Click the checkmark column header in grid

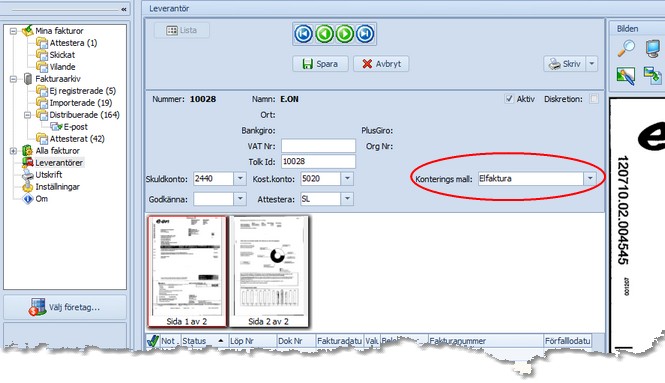point(153,341)
